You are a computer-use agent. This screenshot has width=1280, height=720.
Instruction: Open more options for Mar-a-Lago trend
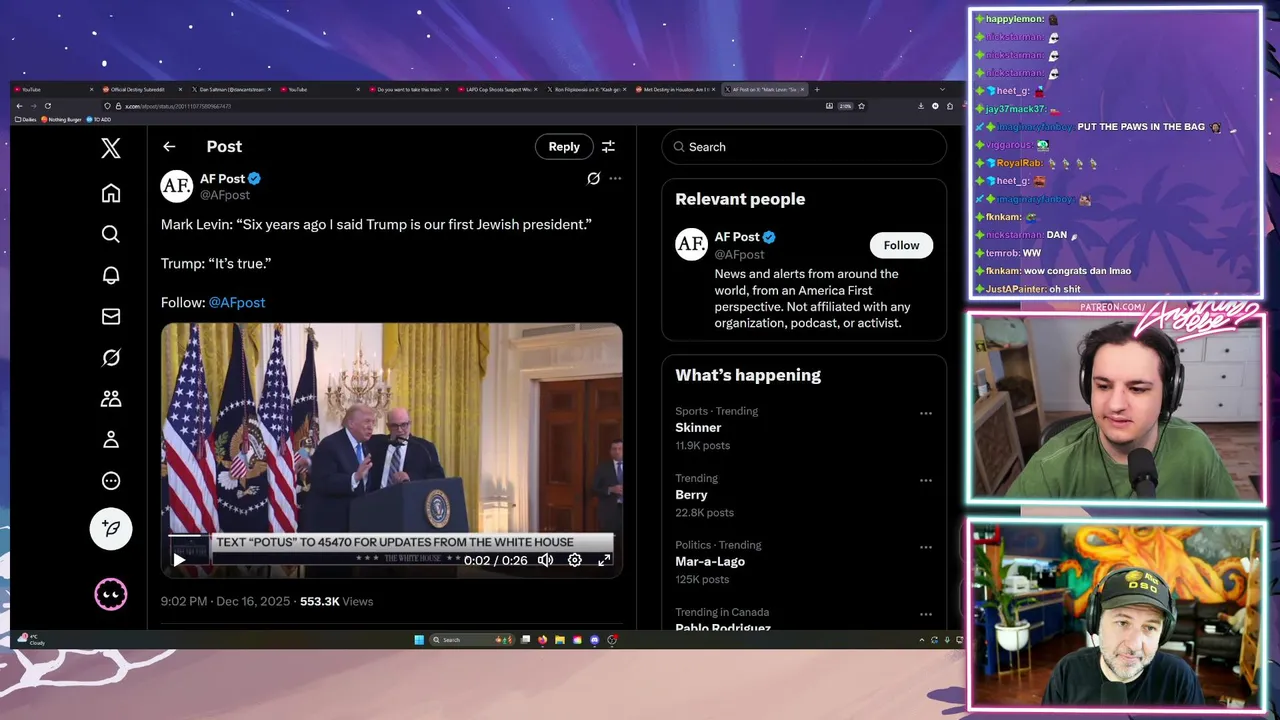pos(926,547)
